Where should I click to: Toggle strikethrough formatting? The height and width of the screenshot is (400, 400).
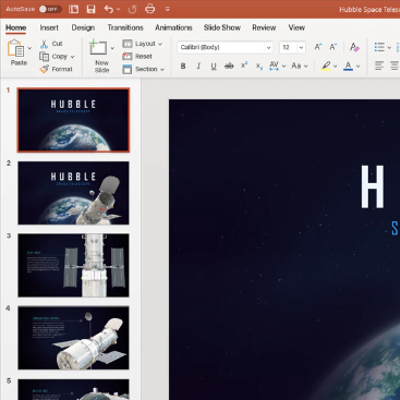tap(229, 66)
